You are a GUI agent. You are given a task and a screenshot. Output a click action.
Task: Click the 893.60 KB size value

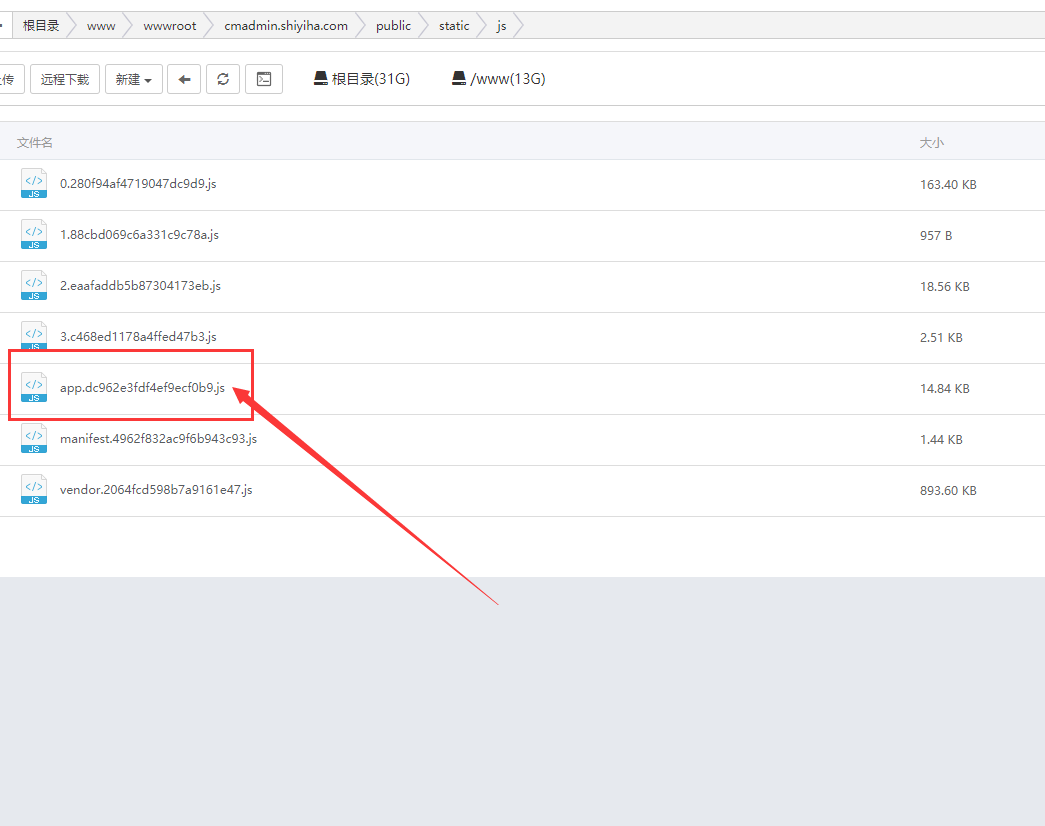[x=948, y=491]
